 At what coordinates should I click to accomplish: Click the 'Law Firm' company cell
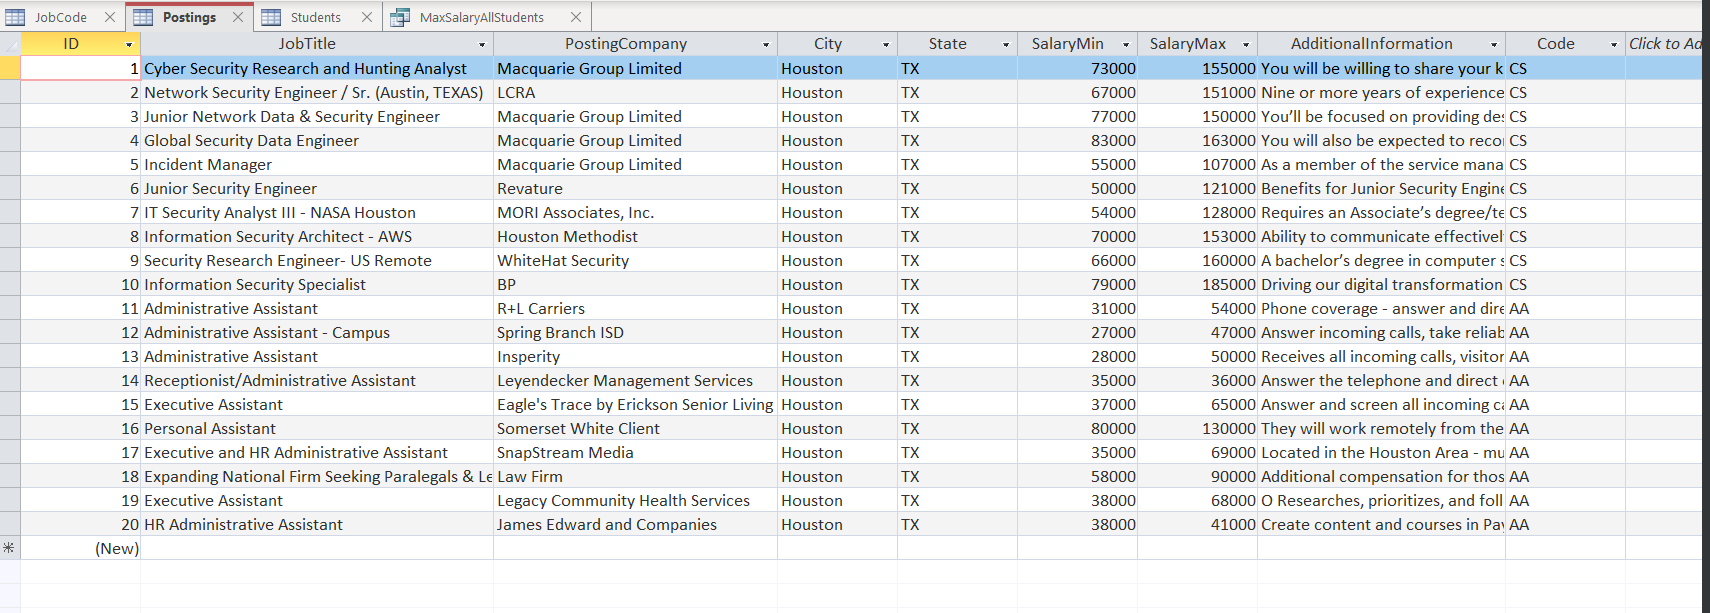coord(635,476)
